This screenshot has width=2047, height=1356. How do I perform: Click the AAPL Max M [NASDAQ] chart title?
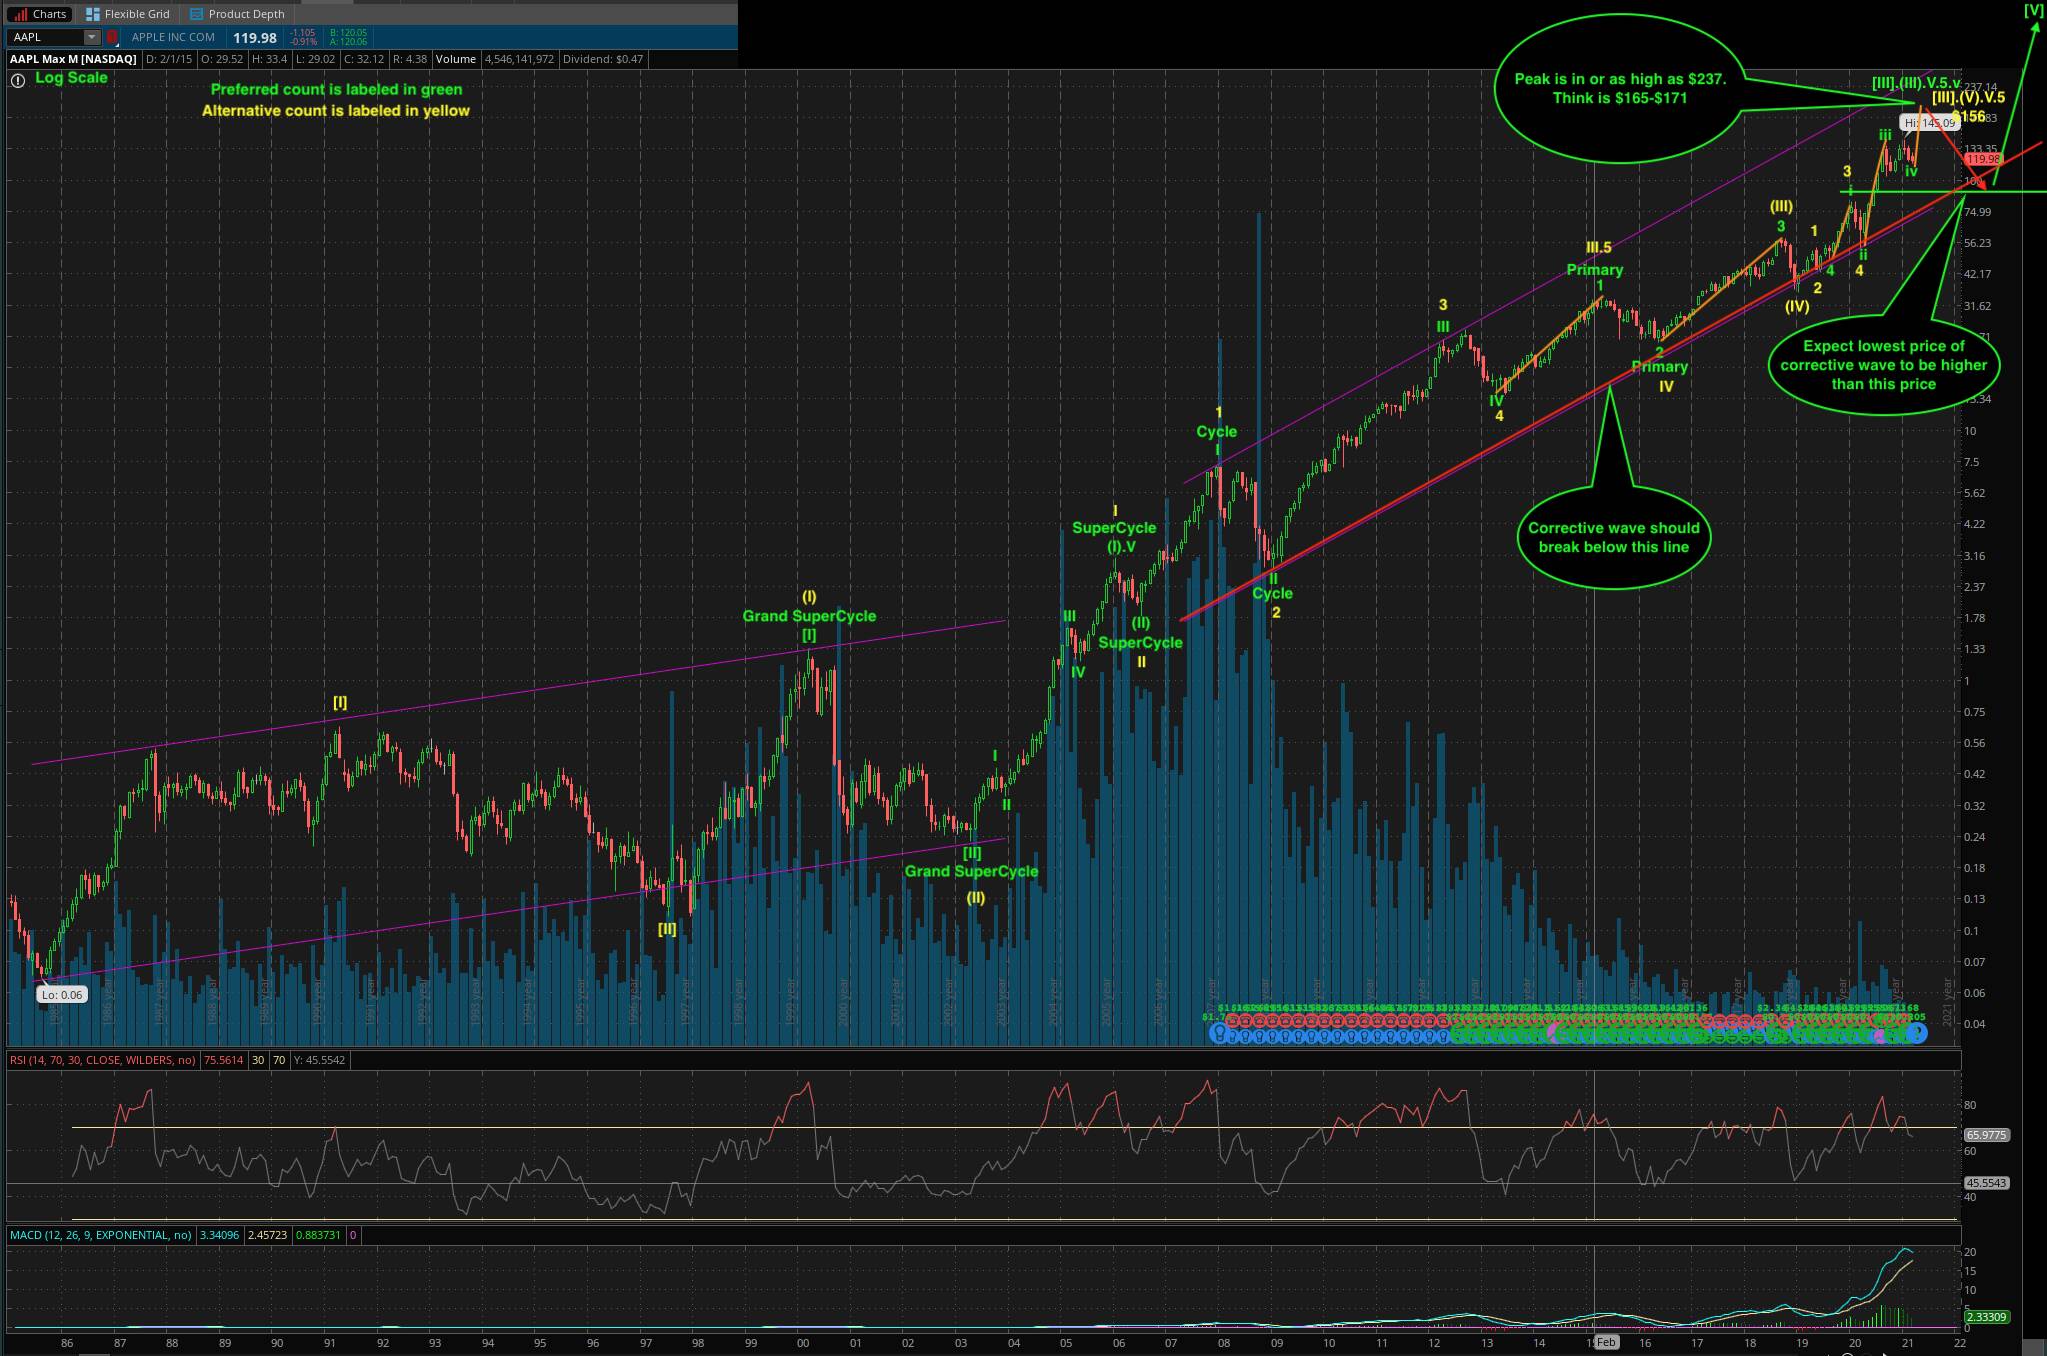[x=73, y=59]
